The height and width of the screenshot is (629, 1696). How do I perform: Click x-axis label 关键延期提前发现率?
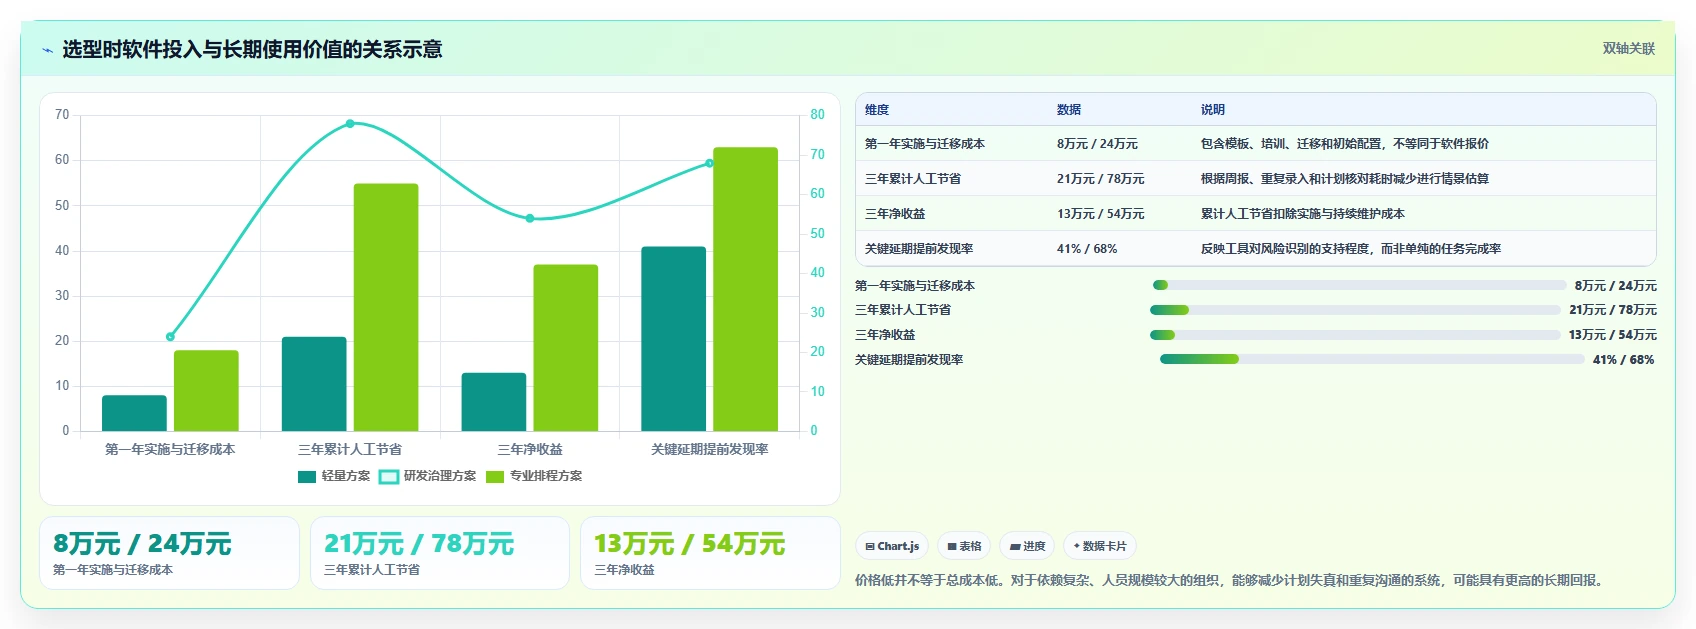(710, 450)
